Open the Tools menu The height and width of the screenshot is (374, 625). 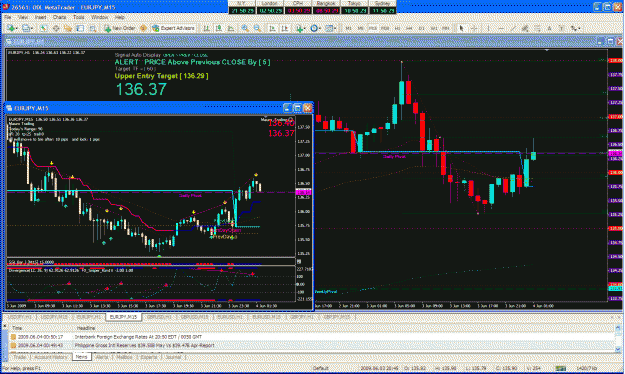pos(79,17)
